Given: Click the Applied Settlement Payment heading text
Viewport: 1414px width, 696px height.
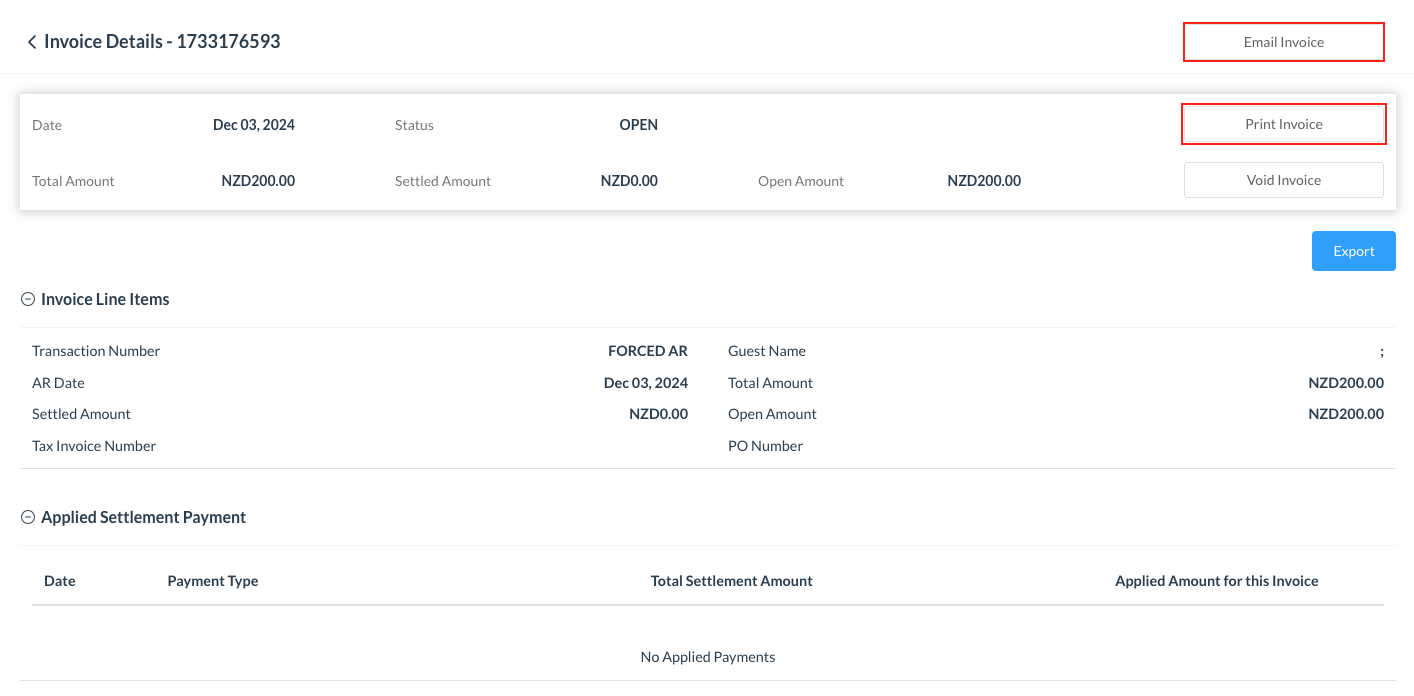Looking at the screenshot, I should [x=143, y=517].
